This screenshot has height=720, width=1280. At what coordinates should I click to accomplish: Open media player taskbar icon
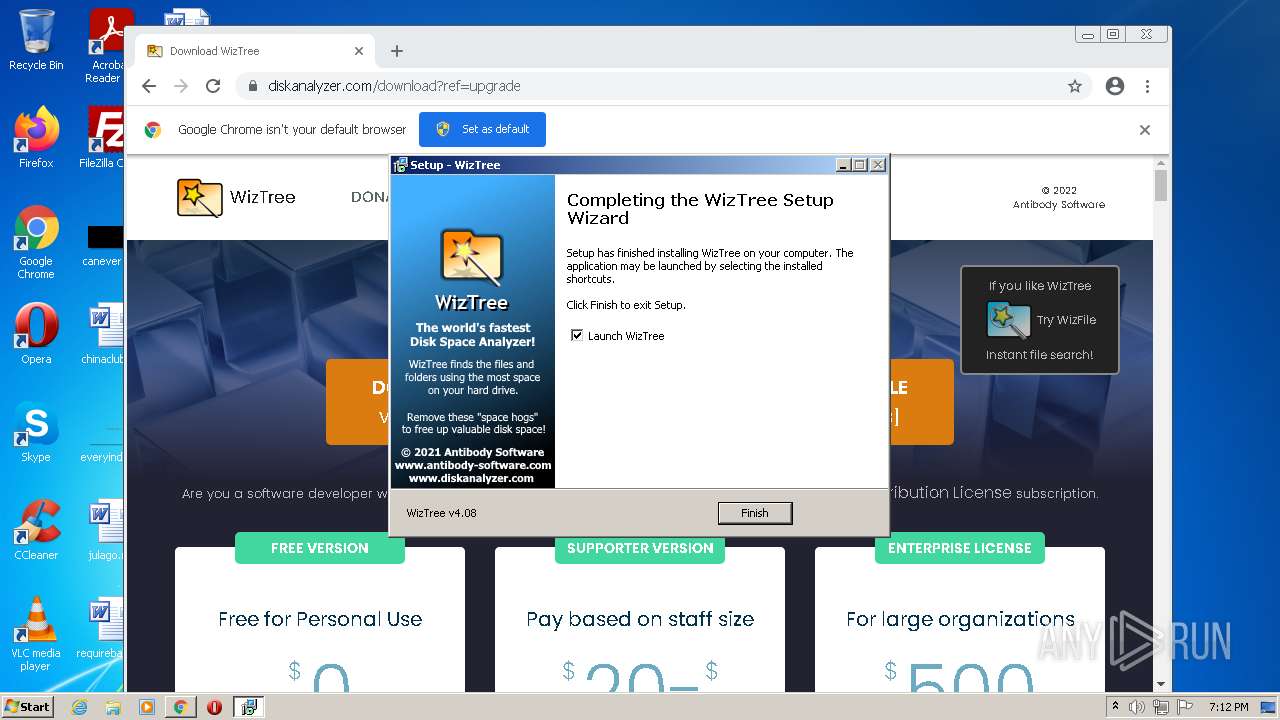pyautogui.click(x=147, y=707)
